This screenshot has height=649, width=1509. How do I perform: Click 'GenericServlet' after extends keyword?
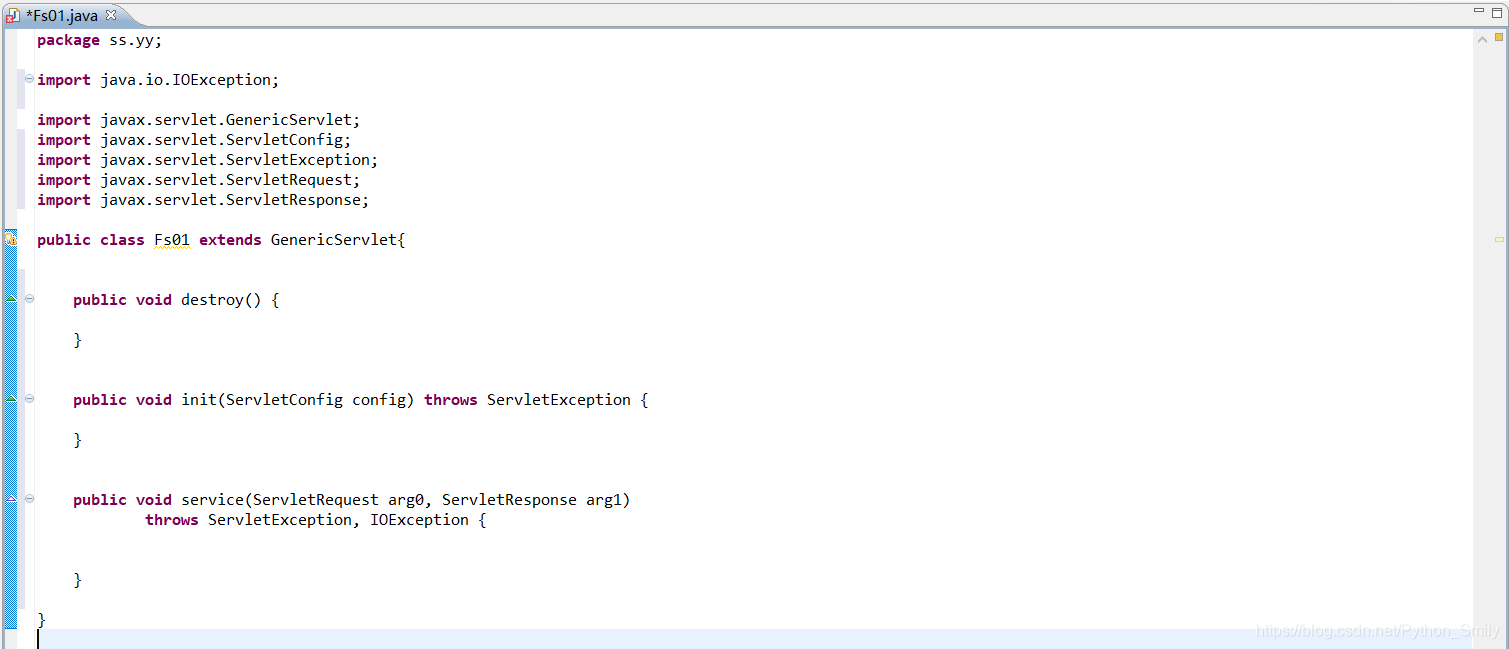click(334, 240)
